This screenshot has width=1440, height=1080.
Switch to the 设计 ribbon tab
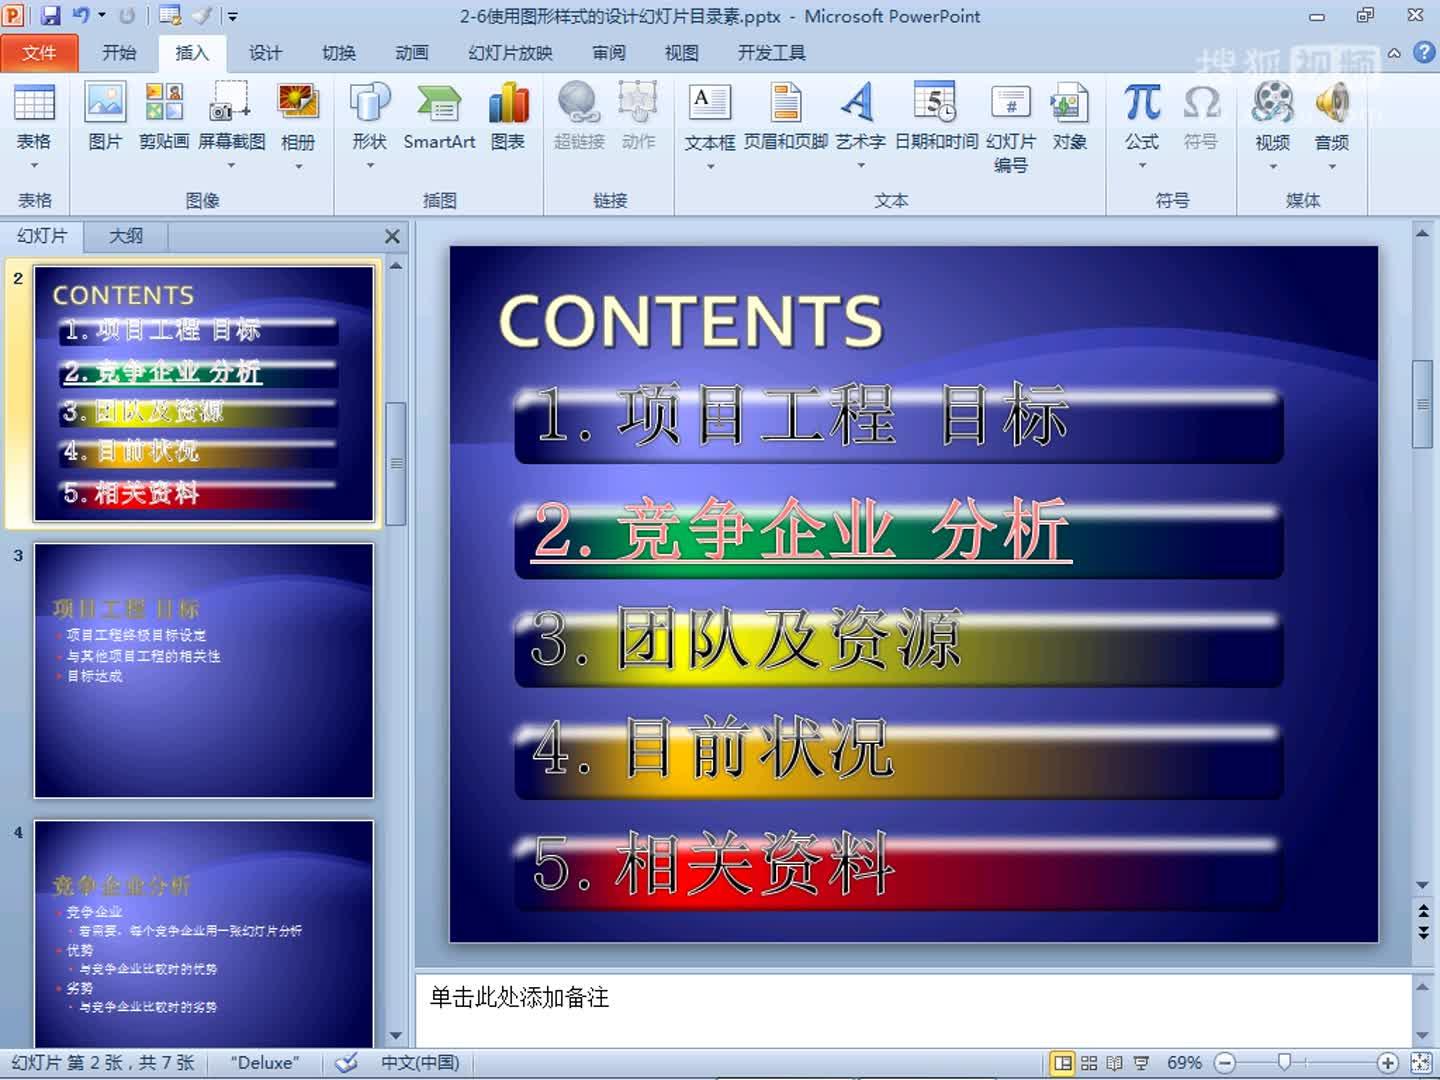coord(264,53)
